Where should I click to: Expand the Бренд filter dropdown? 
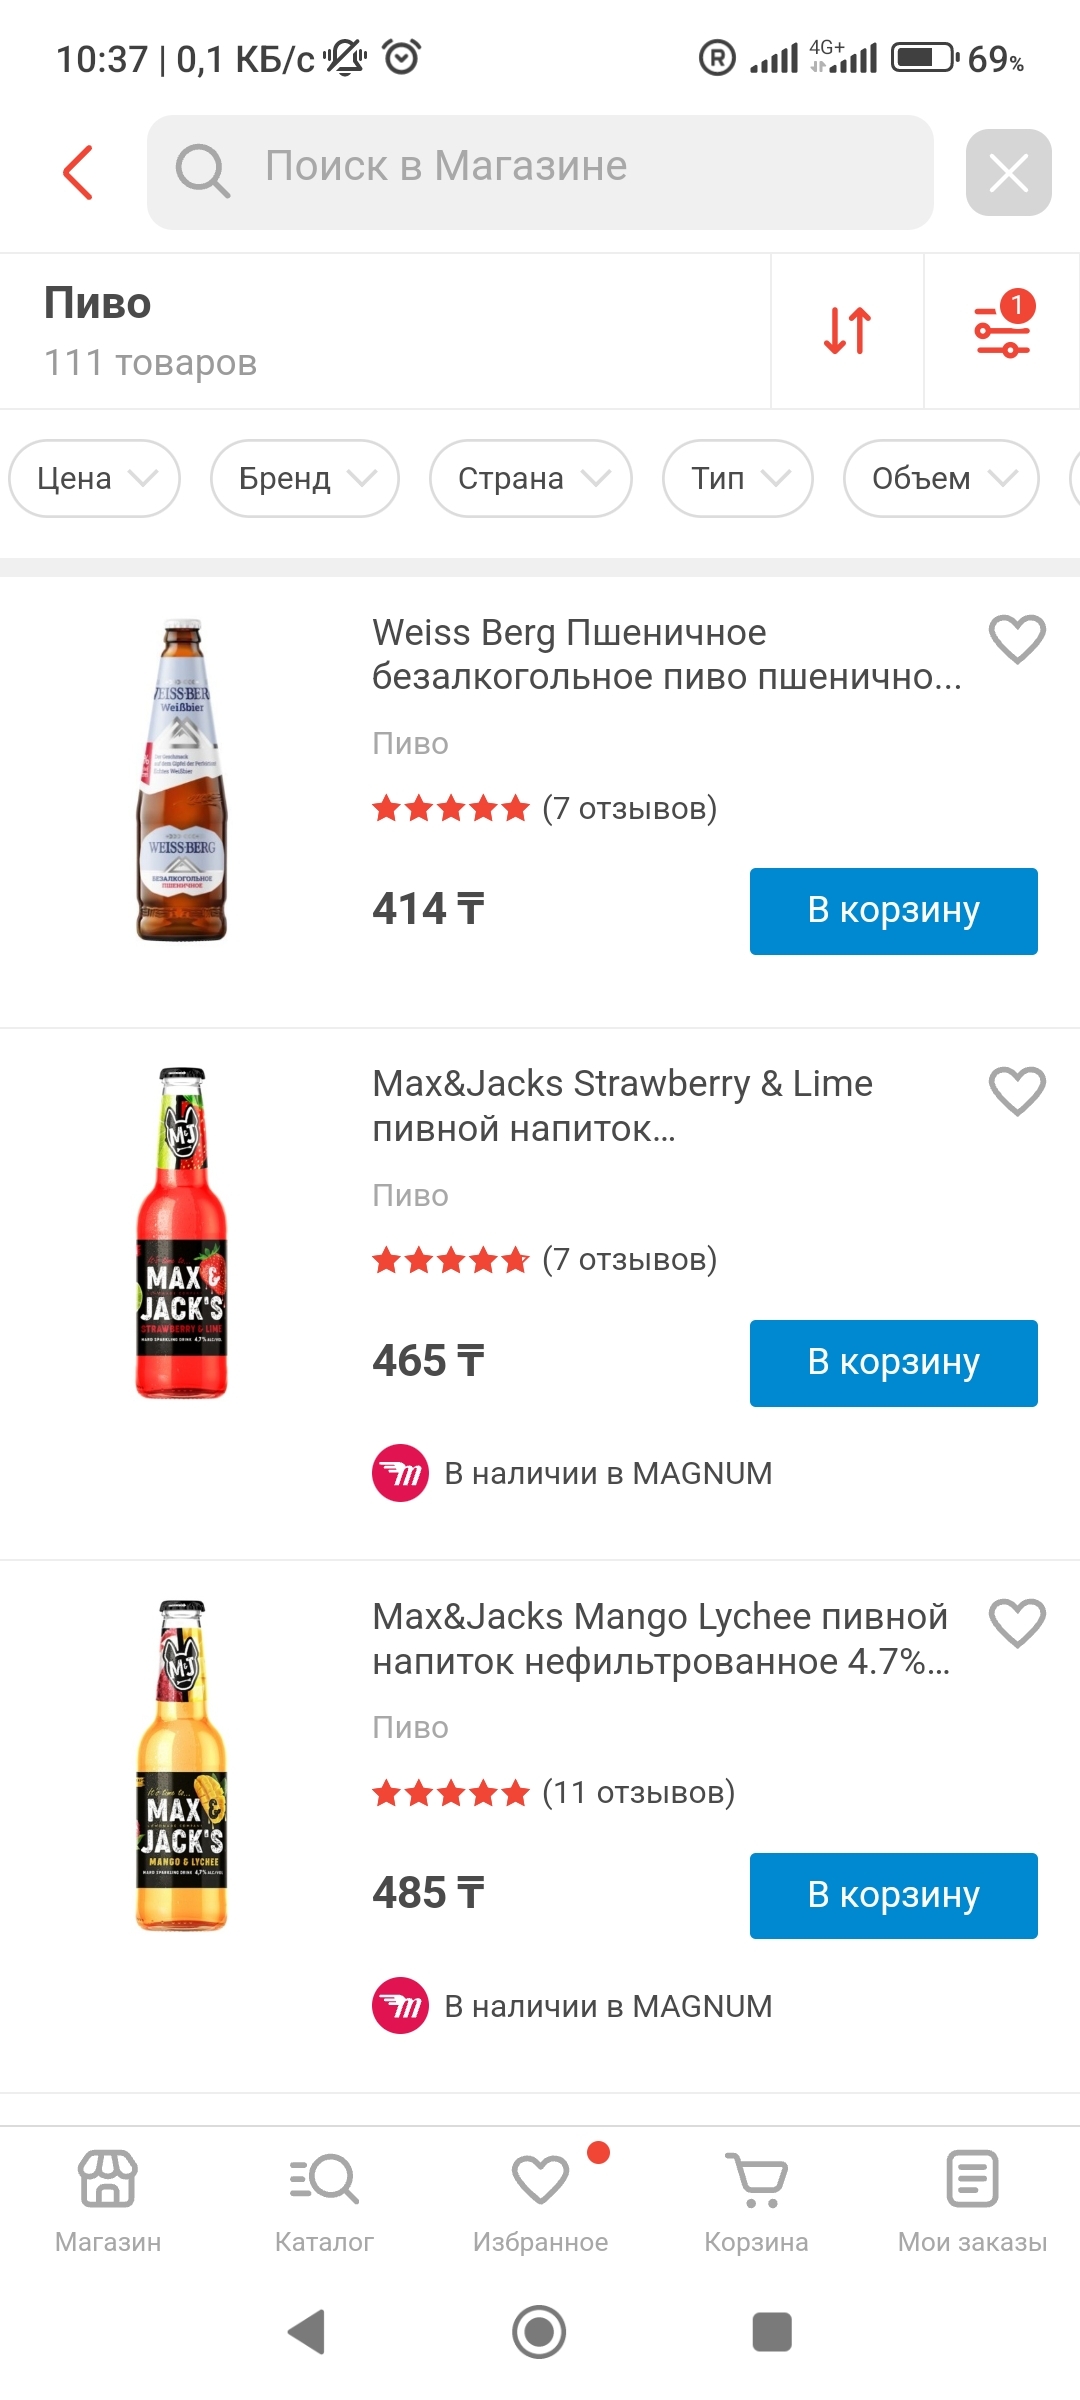pos(305,478)
